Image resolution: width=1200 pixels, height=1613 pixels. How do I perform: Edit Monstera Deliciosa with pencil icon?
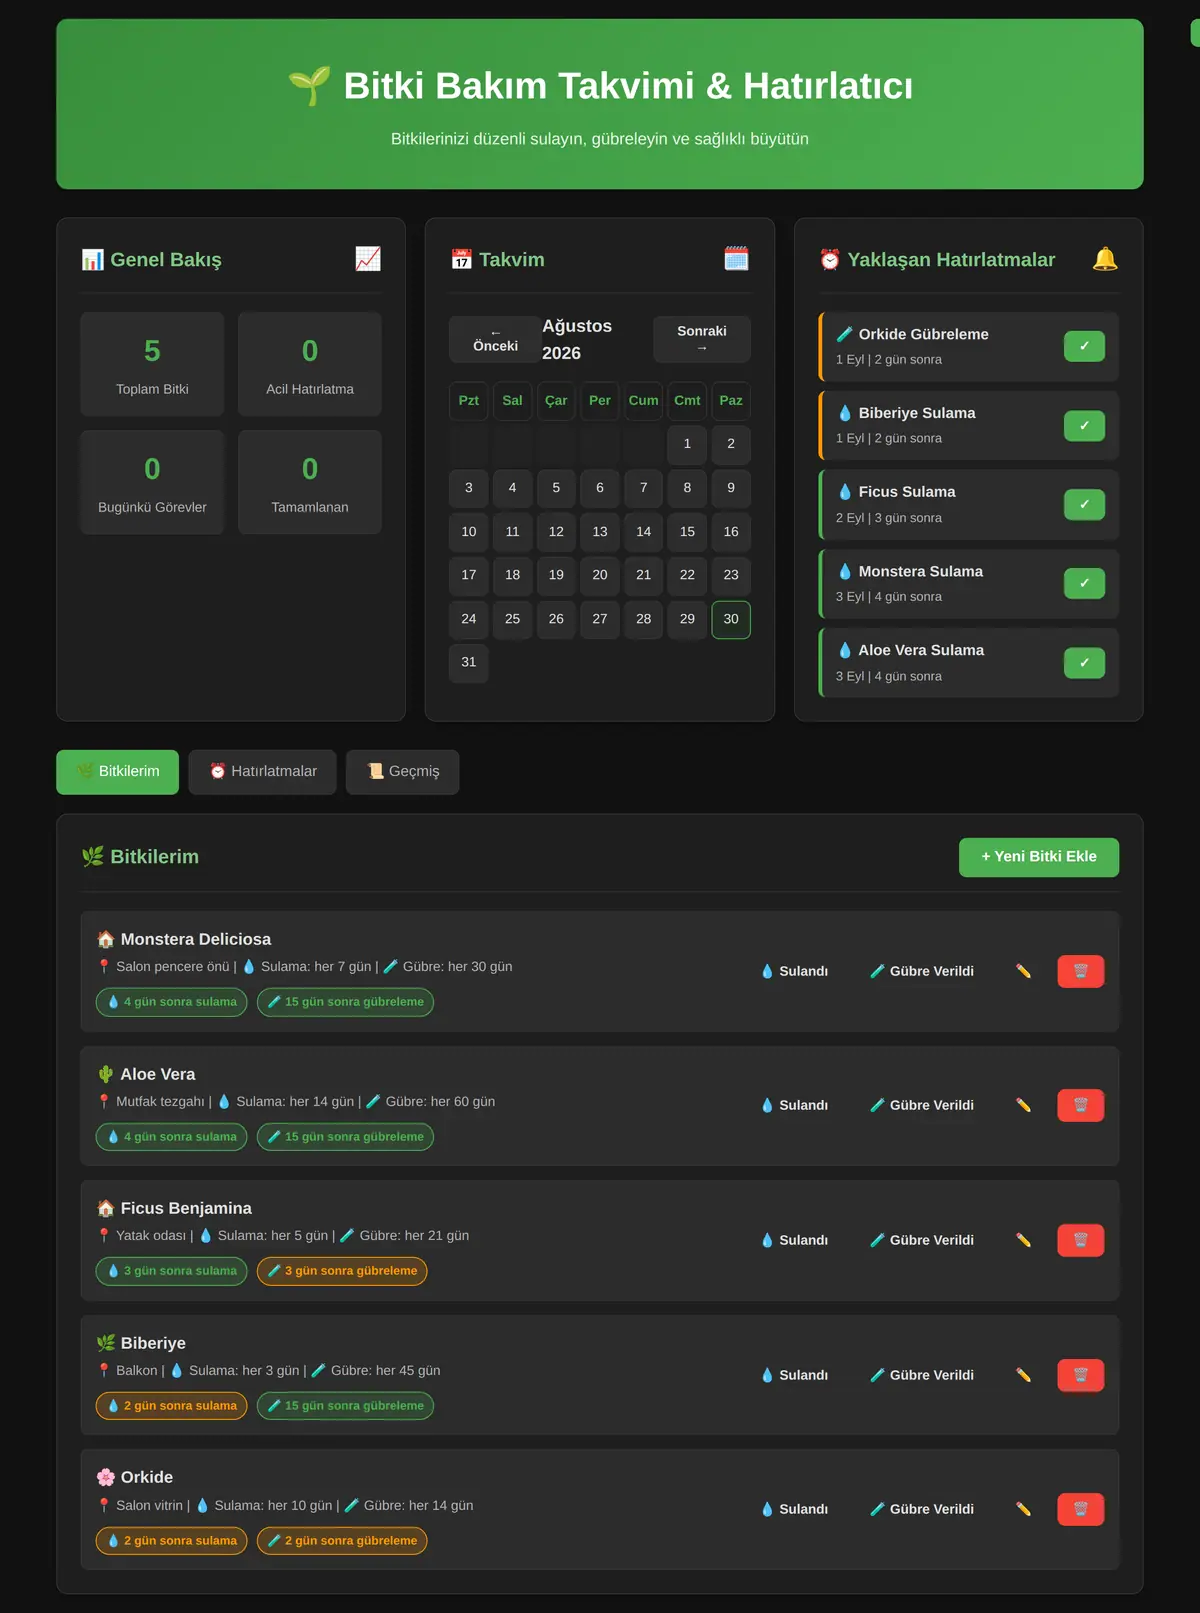pyautogui.click(x=1023, y=971)
